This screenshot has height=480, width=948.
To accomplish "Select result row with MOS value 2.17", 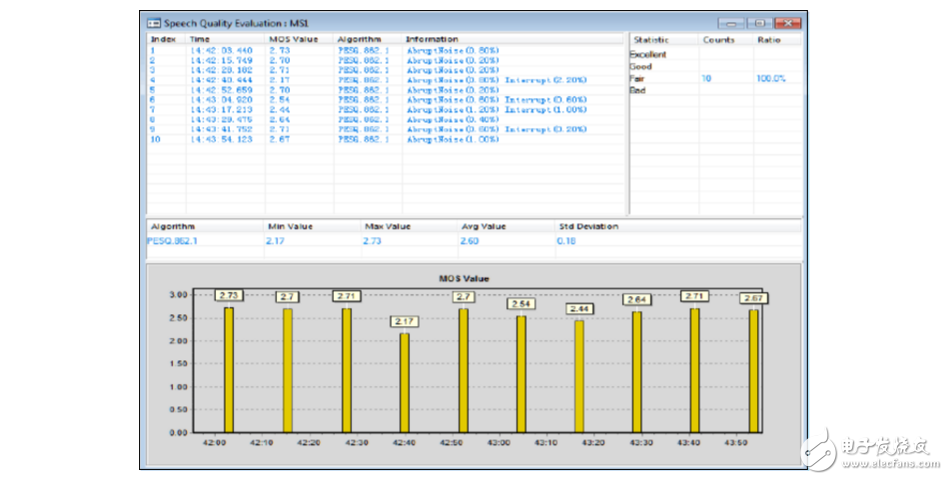I will (280, 79).
